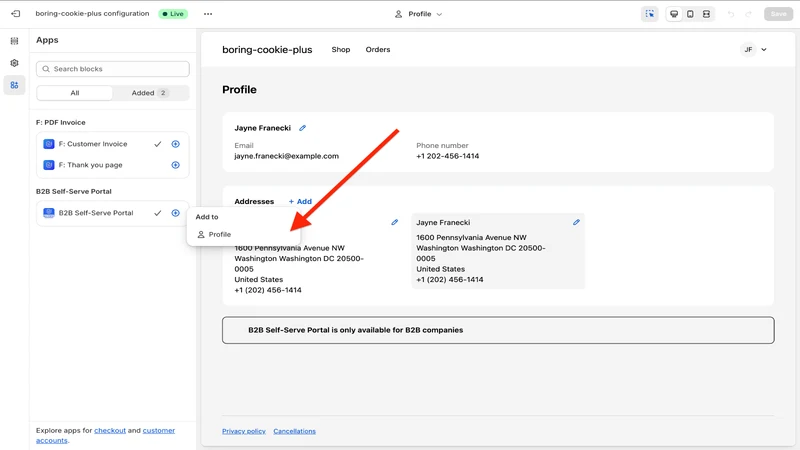Switch to mobile preview icon
The width and height of the screenshot is (800, 450).
[690, 14]
